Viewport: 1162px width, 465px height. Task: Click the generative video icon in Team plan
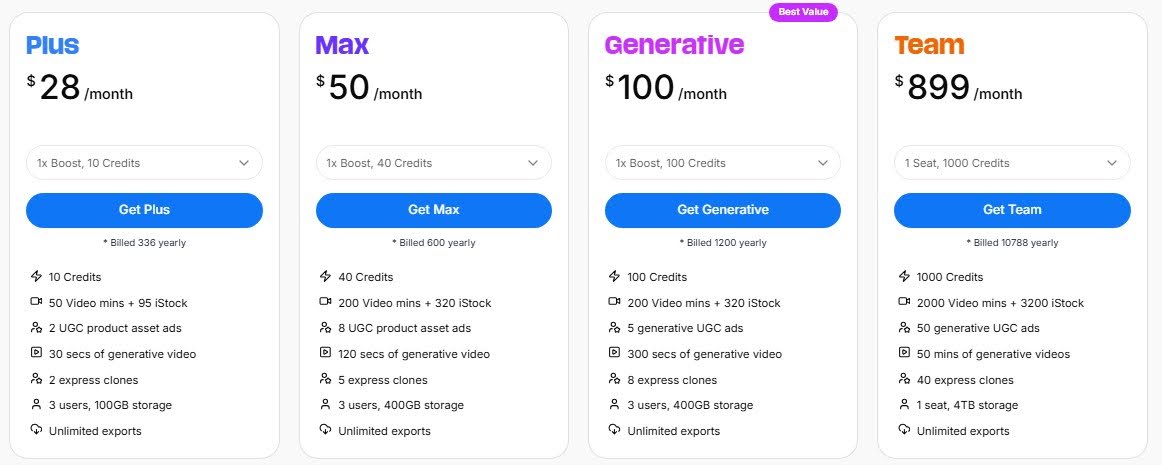coord(904,354)
